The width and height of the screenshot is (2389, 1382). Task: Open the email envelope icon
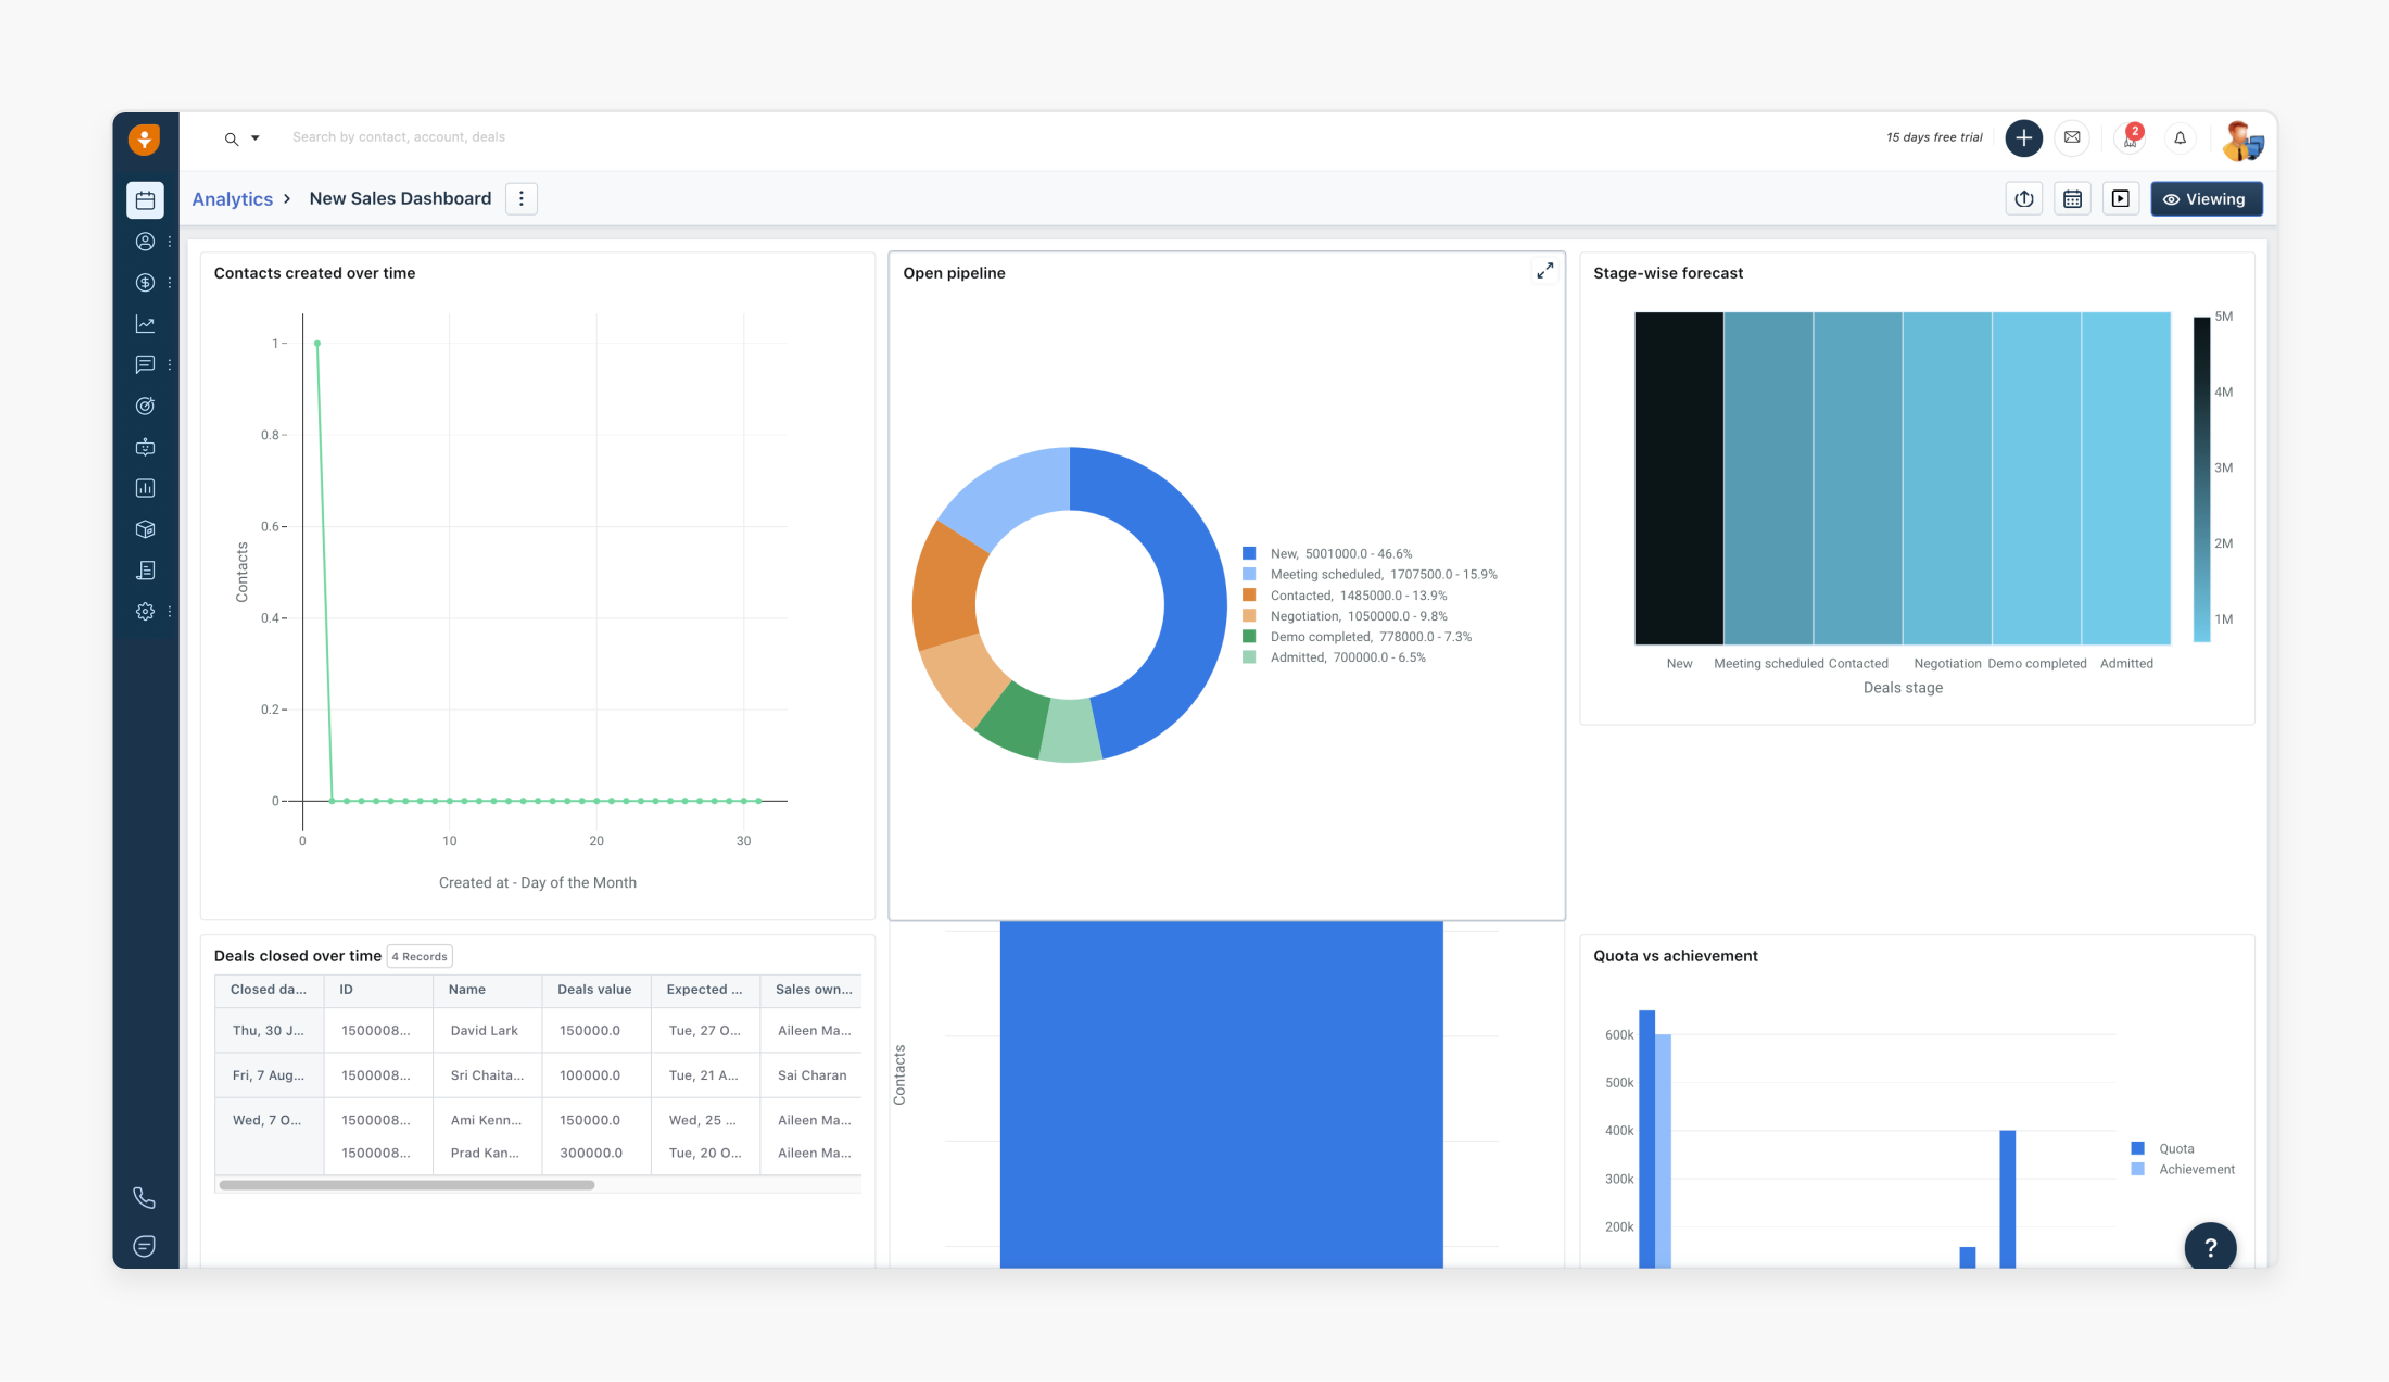(2072, 138)
